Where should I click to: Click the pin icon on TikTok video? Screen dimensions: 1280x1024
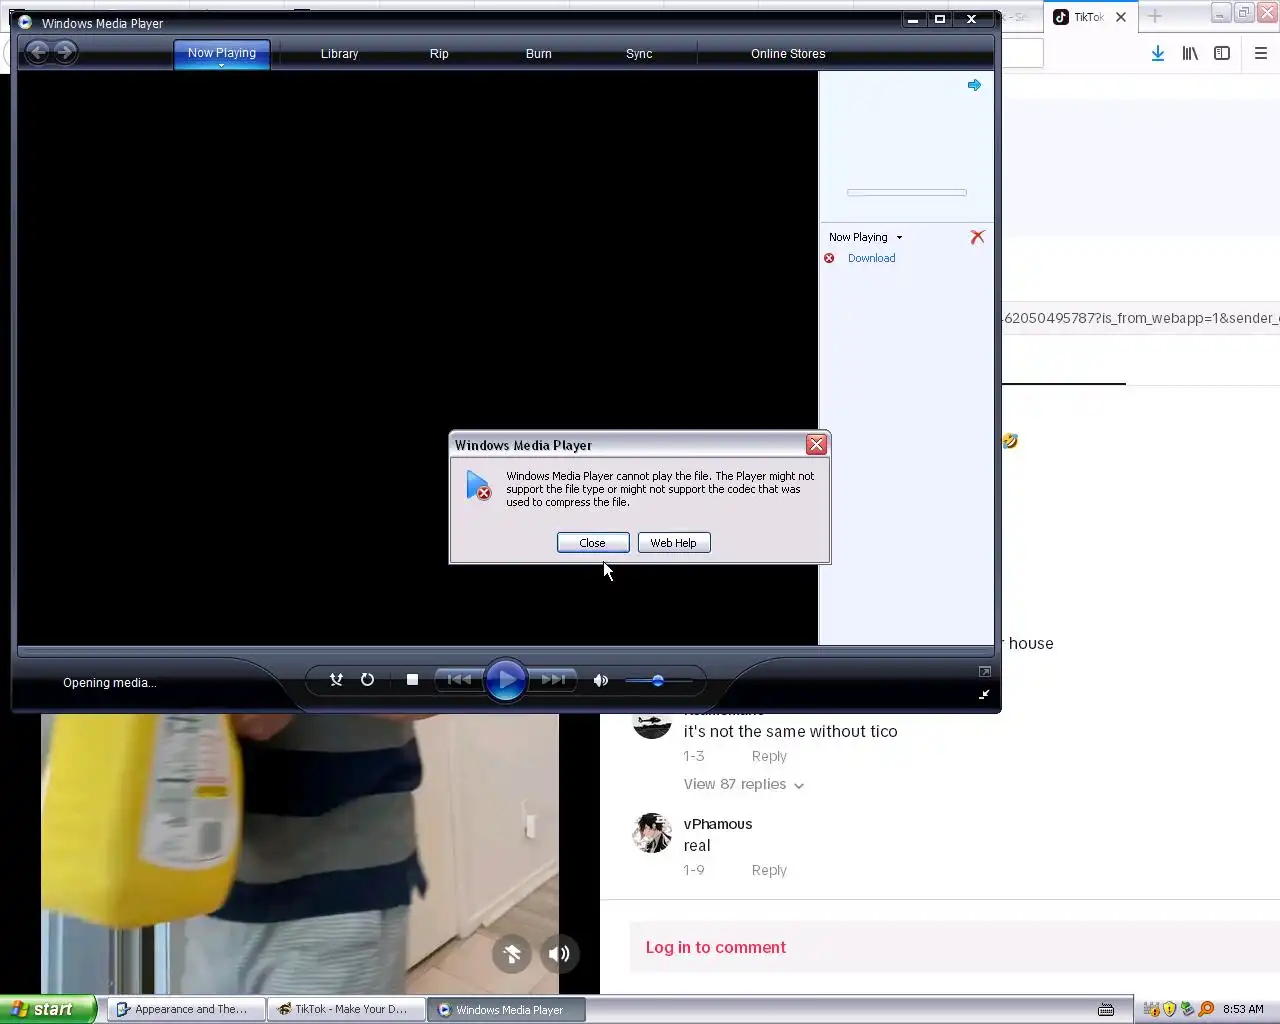[x=511, y=954]
